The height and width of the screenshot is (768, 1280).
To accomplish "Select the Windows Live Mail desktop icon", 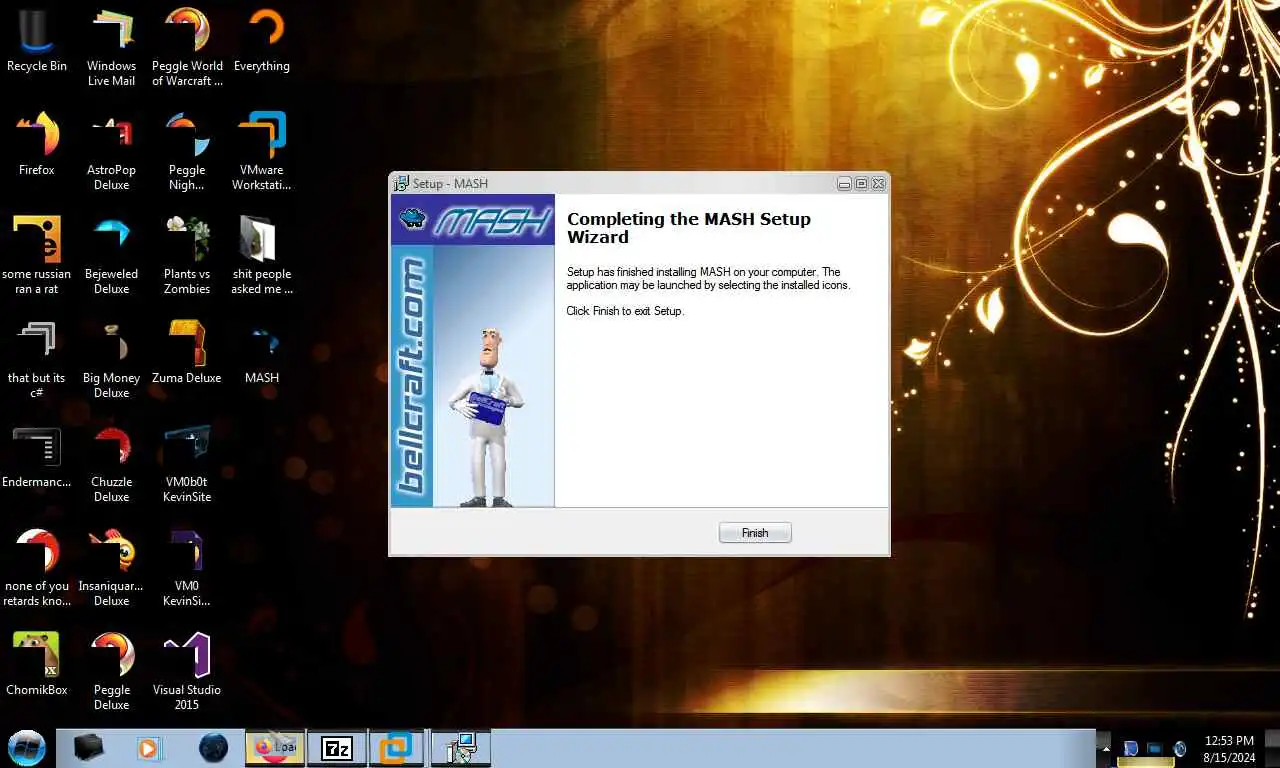I will click(111, 48).
